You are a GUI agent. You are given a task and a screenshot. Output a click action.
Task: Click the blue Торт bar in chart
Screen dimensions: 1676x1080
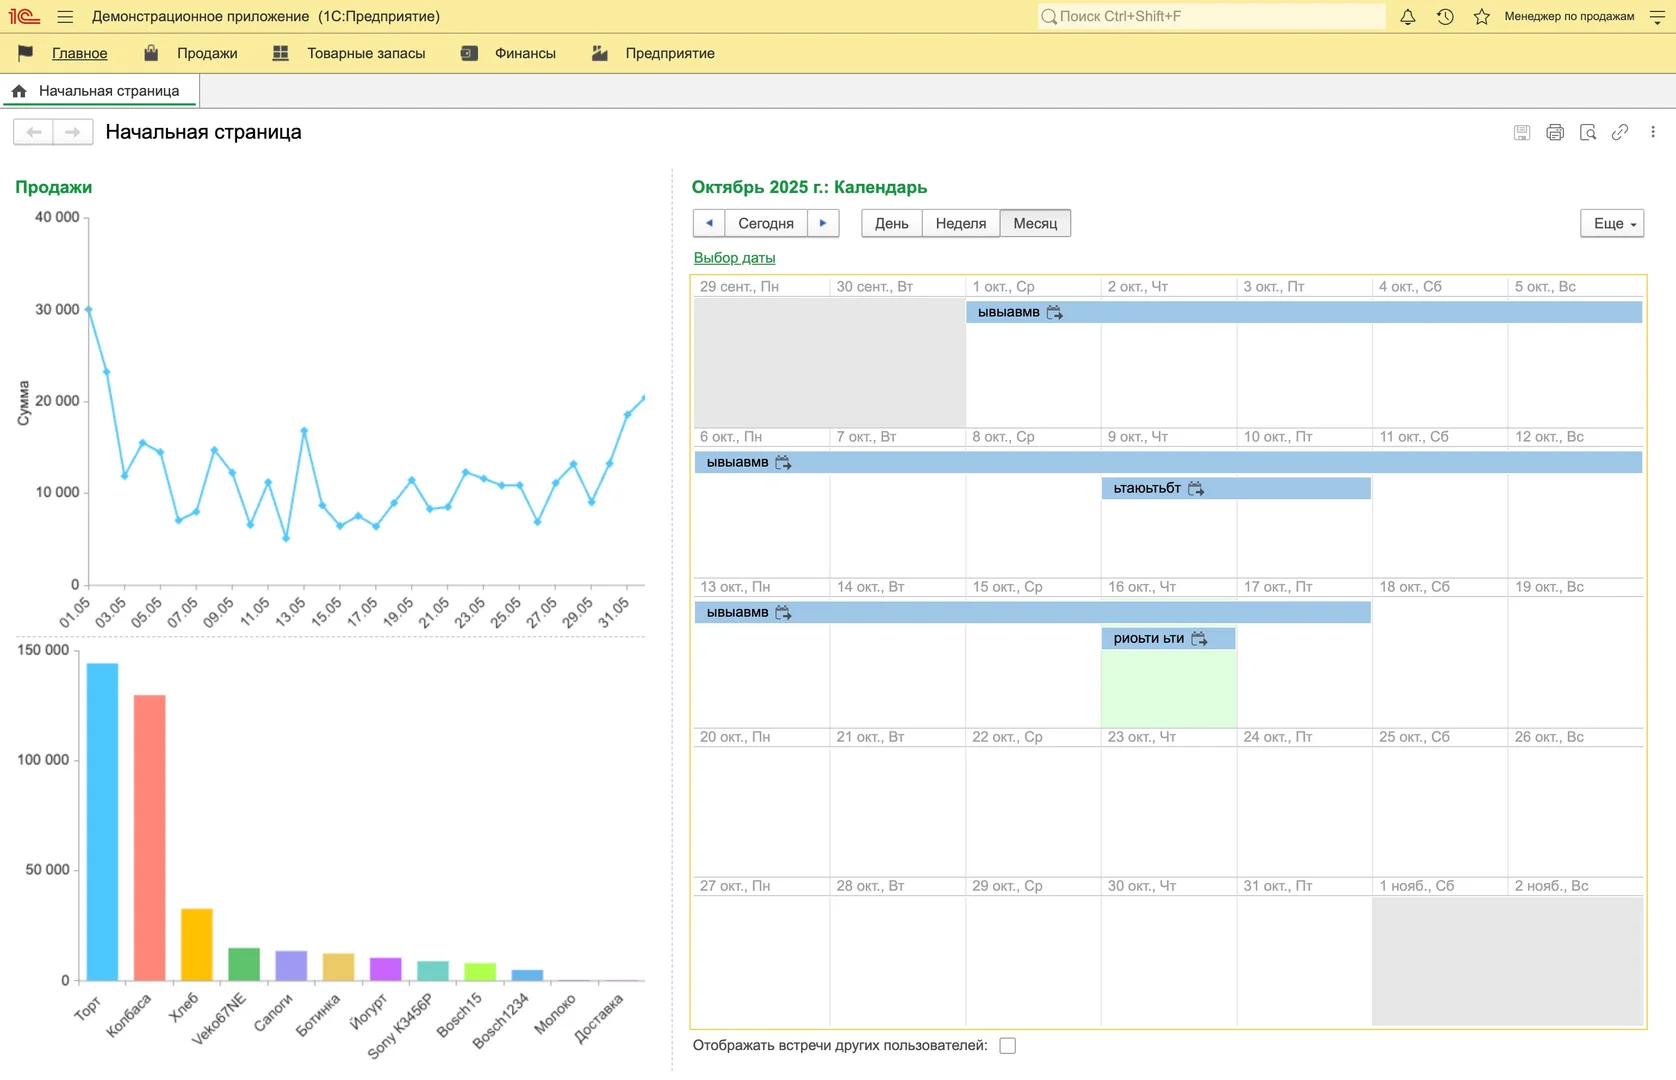(102, 820)
